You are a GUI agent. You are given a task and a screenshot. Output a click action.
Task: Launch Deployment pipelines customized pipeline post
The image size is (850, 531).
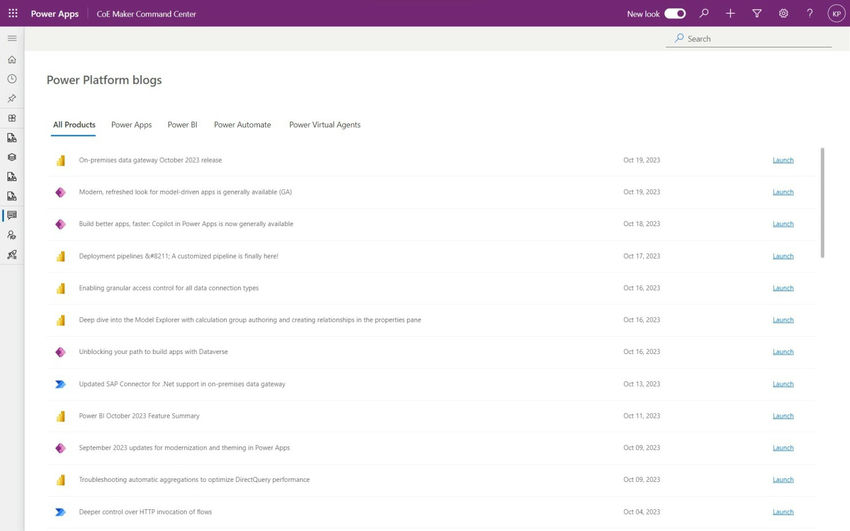[x=783, y=256]
